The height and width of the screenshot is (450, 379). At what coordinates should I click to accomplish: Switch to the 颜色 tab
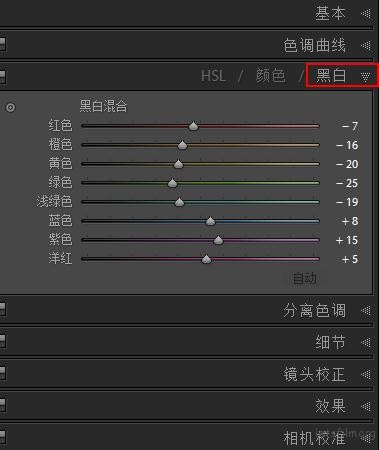point(270,76)
